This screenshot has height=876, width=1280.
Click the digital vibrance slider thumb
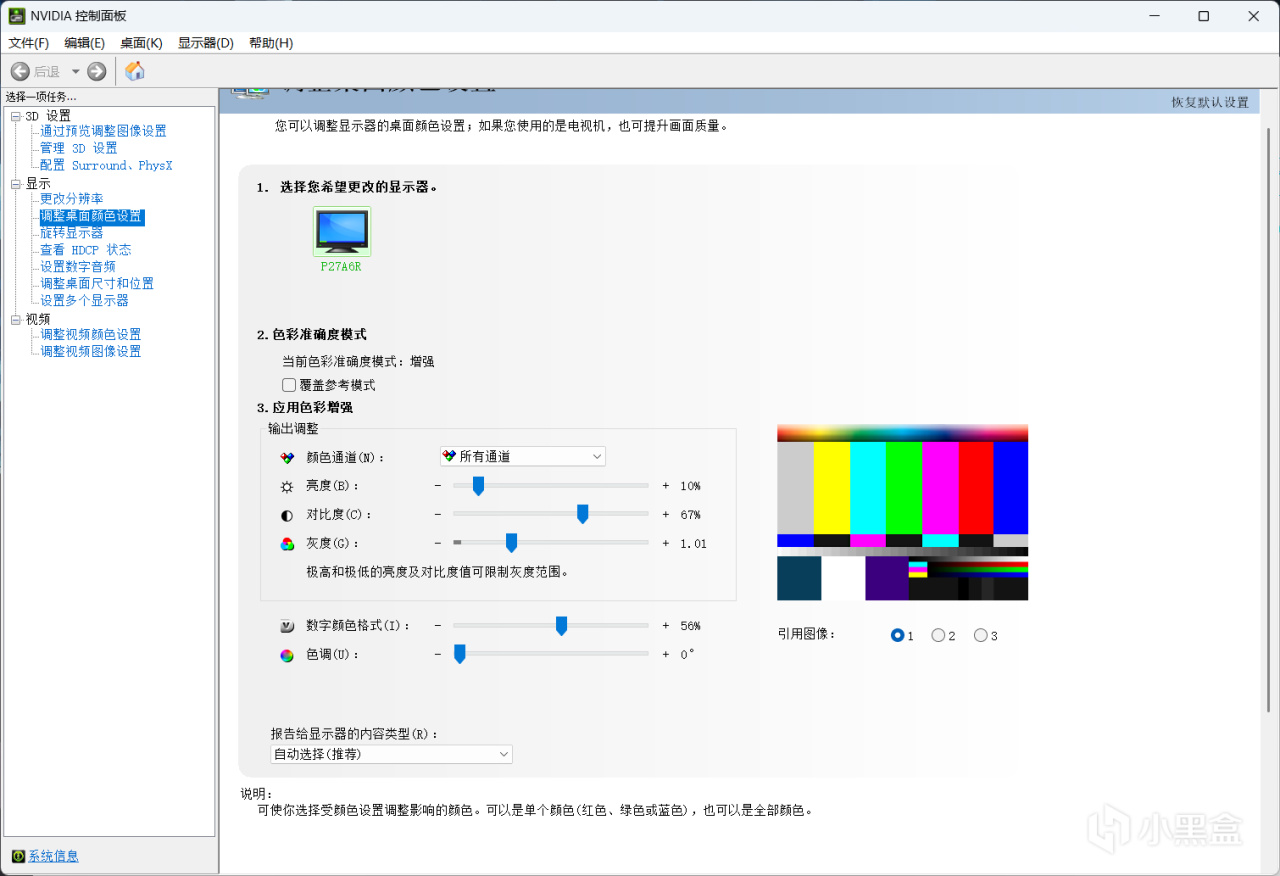[x=561, y=626]
